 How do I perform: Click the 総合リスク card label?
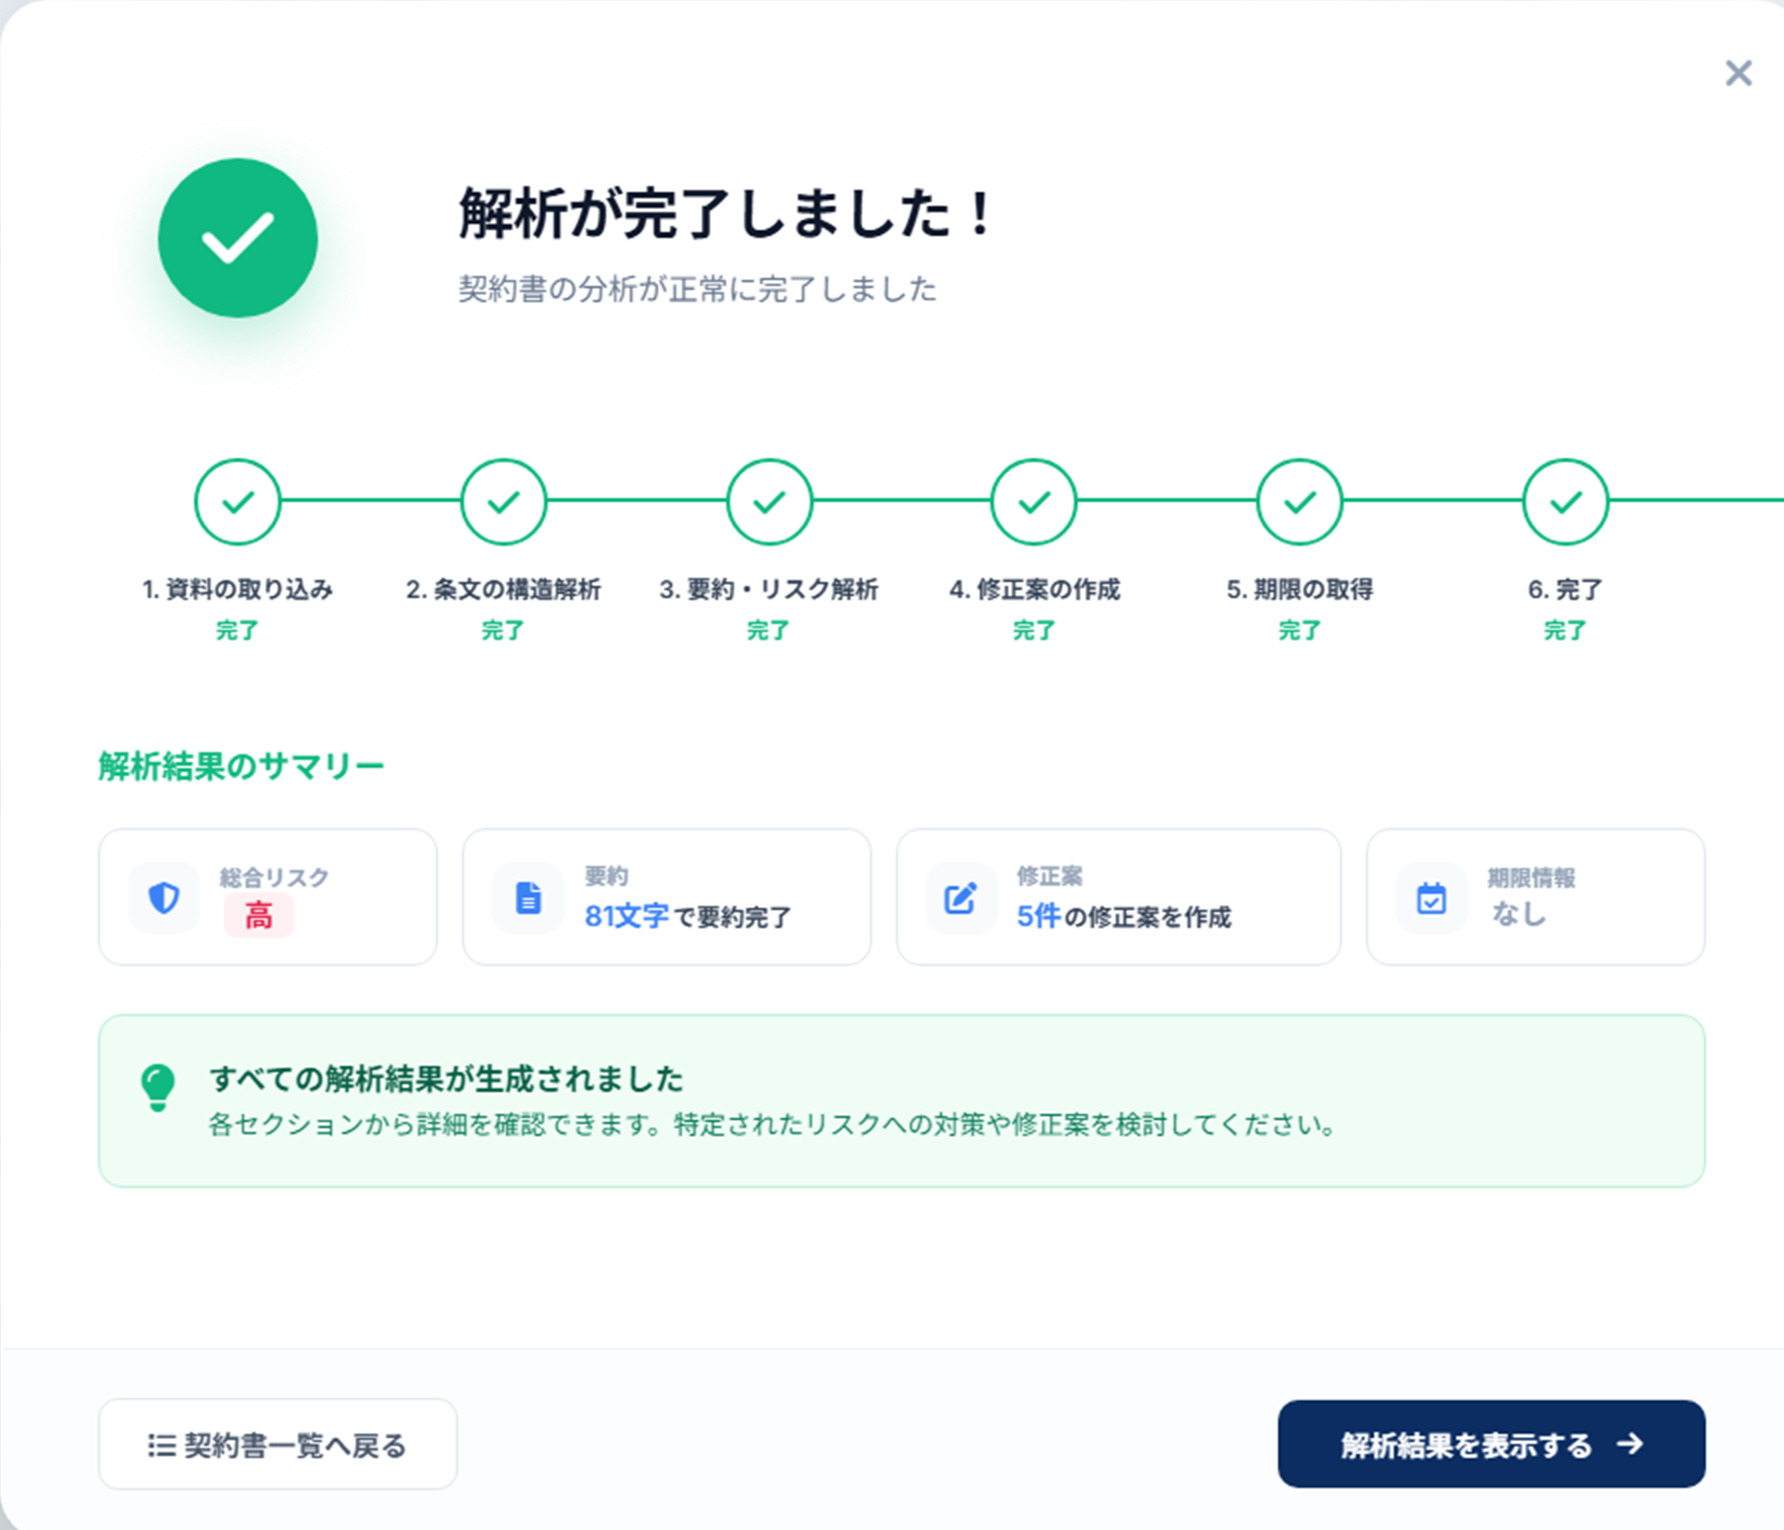pos(274,877)
